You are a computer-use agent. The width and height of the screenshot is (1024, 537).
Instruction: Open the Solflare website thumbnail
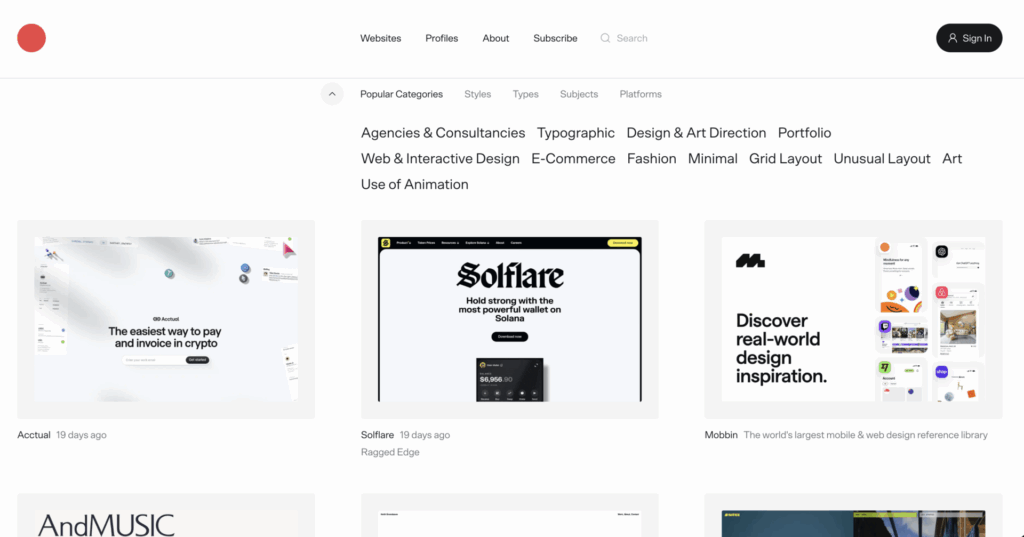point(509,319)
